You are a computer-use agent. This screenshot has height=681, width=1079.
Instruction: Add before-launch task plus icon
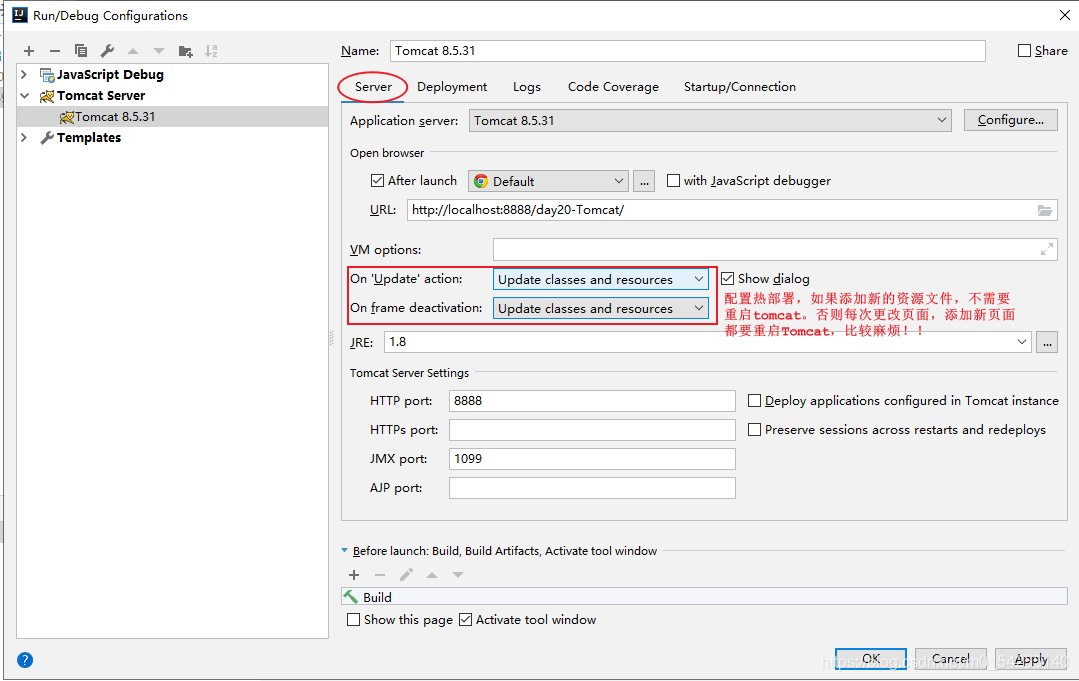point(354,575)
